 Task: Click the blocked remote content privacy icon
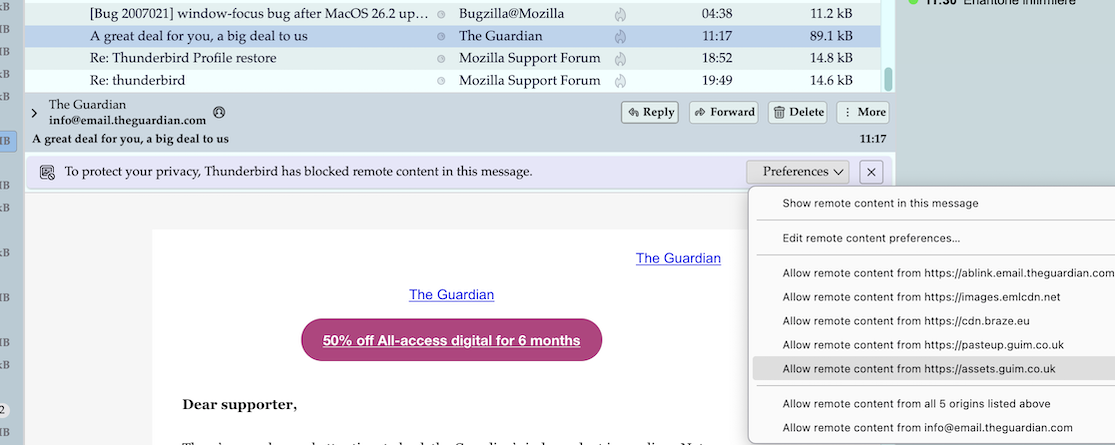pos(47,172)
